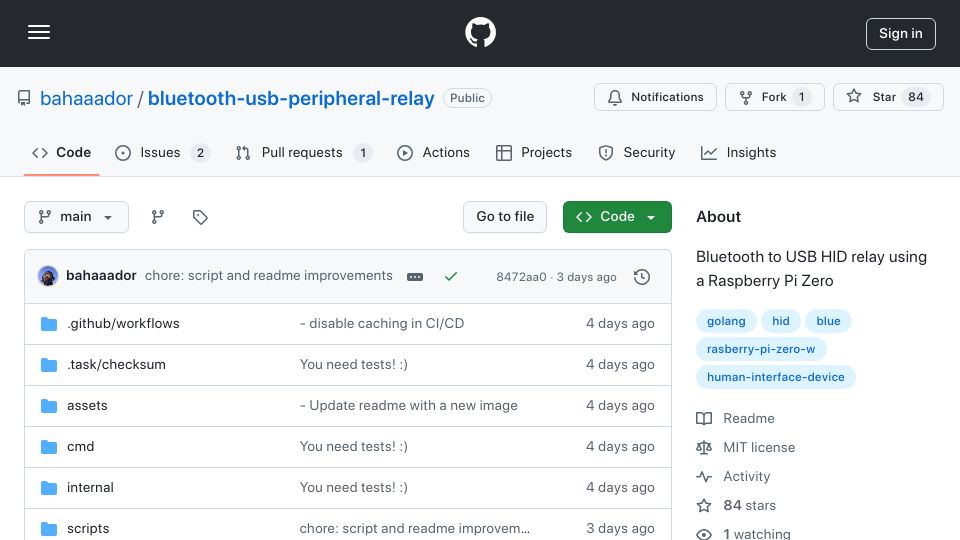
Task: Expand the main branch dropdown
Action: 77,217
